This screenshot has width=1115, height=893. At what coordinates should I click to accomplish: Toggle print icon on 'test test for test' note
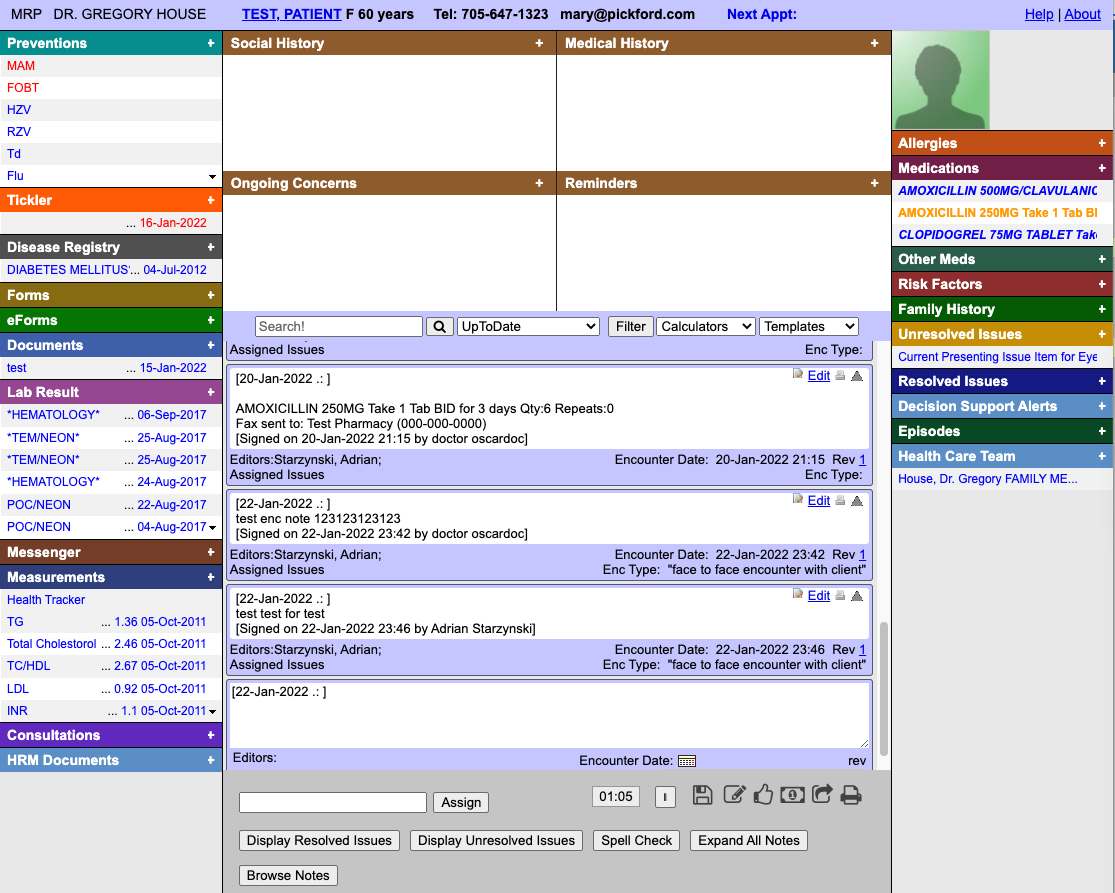tap(840, 596)
